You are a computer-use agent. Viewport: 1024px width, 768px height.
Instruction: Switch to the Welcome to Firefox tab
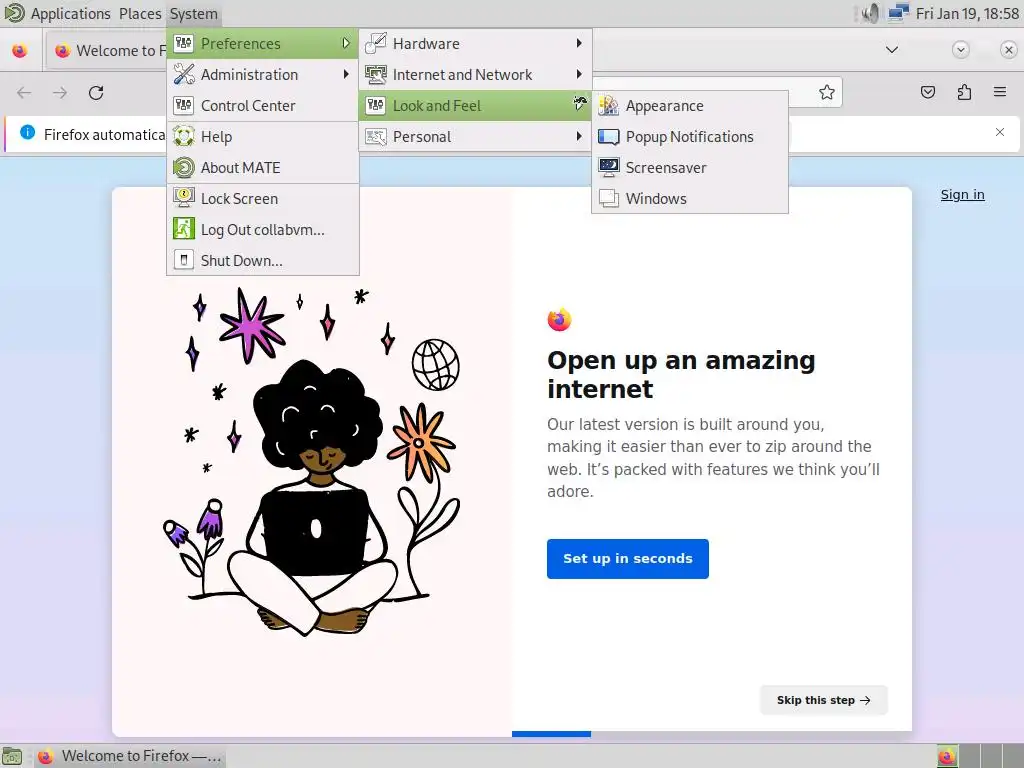click(106, 50)
